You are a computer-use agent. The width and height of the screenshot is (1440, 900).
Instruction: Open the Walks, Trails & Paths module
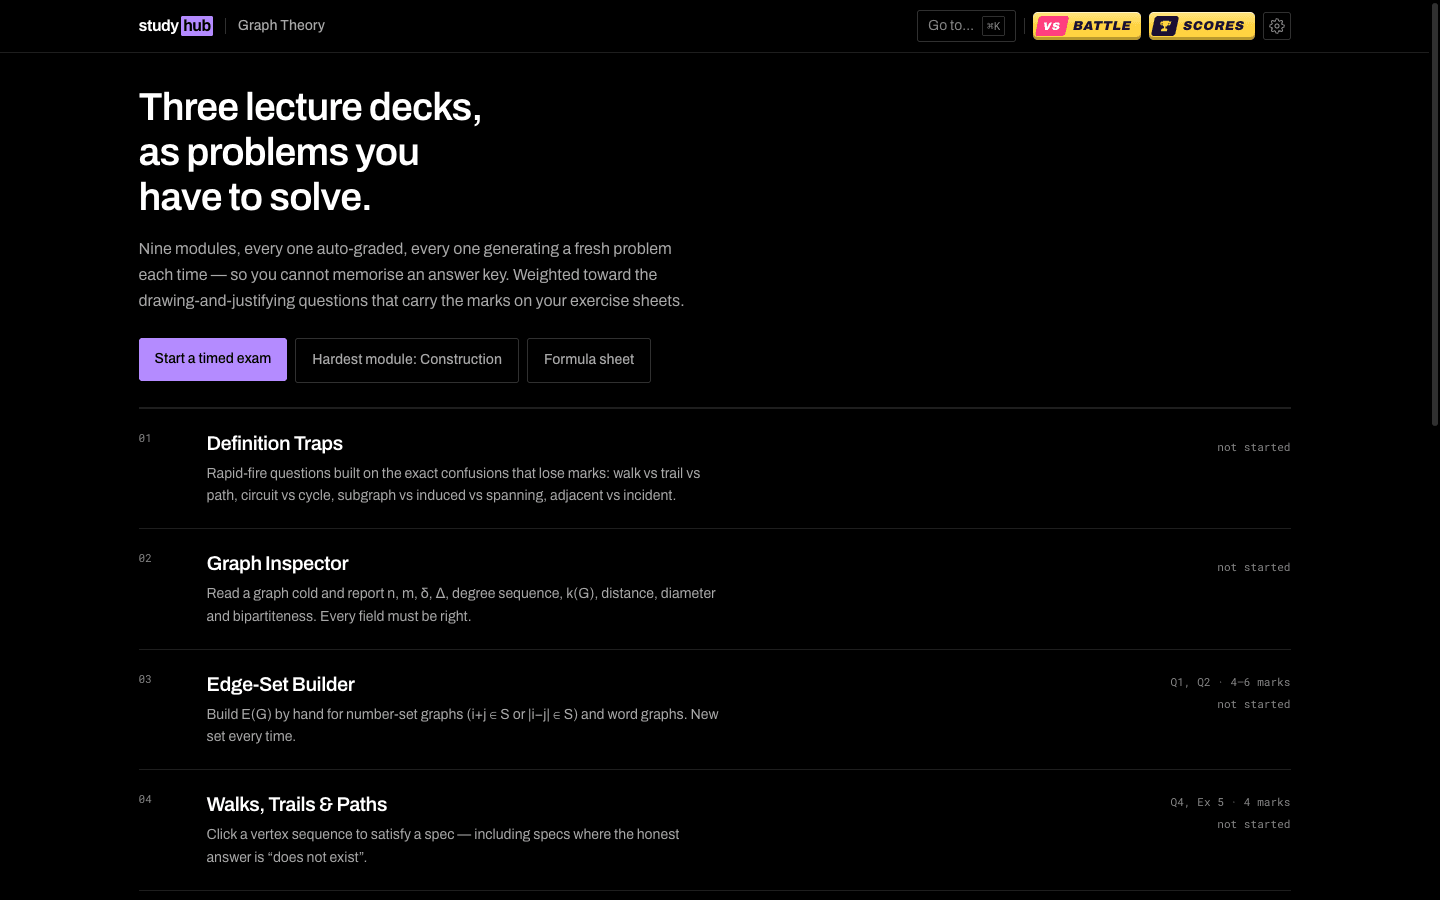[714, 830]
